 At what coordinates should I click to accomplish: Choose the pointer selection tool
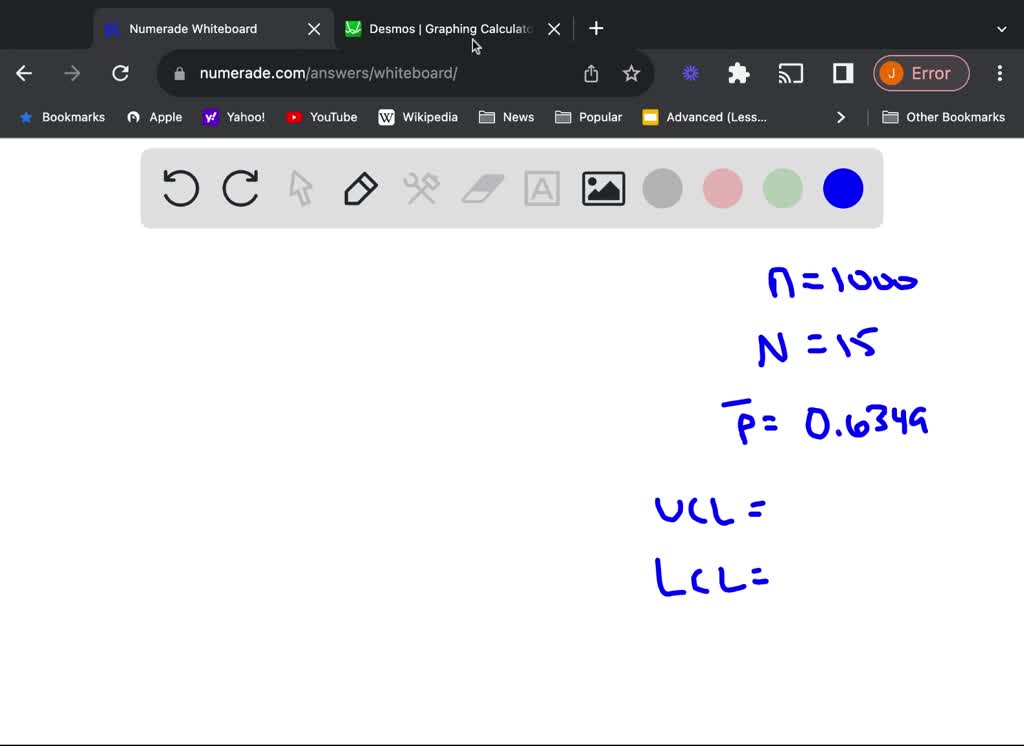pyautogui.click(x=300, y=188)
